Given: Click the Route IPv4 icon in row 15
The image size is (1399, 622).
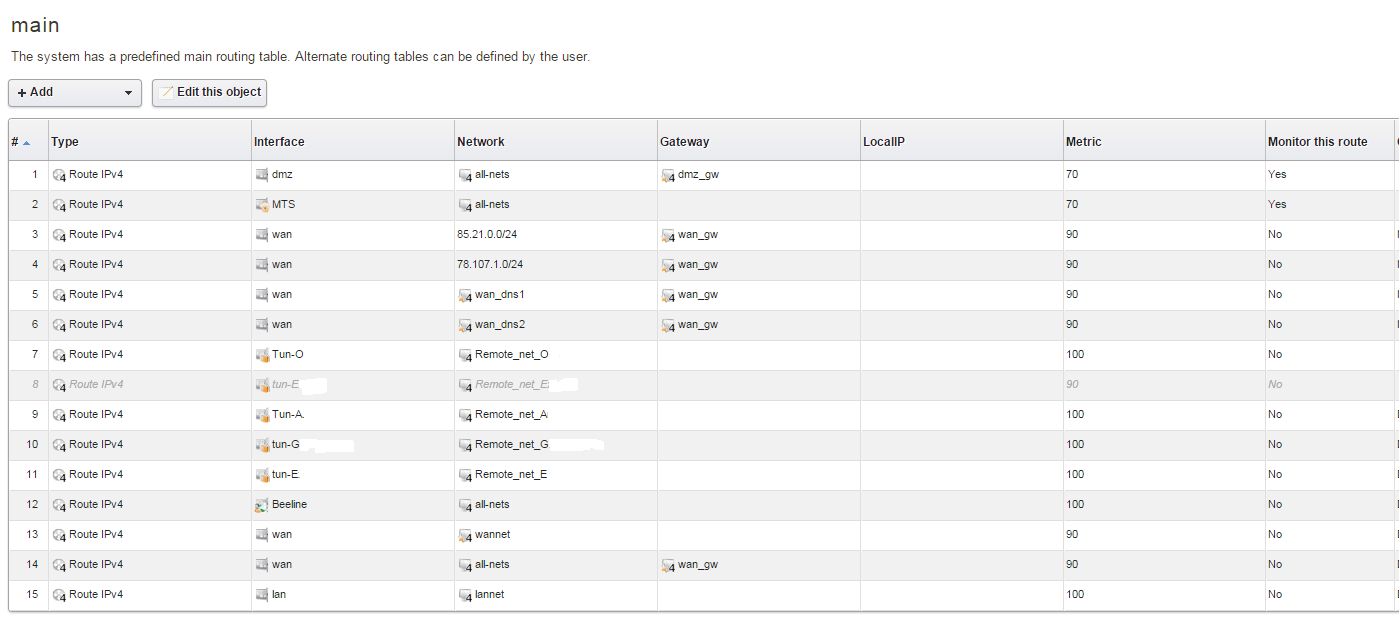Looking at the screenshot, I should pyautogui.click(x=59, y=595).
